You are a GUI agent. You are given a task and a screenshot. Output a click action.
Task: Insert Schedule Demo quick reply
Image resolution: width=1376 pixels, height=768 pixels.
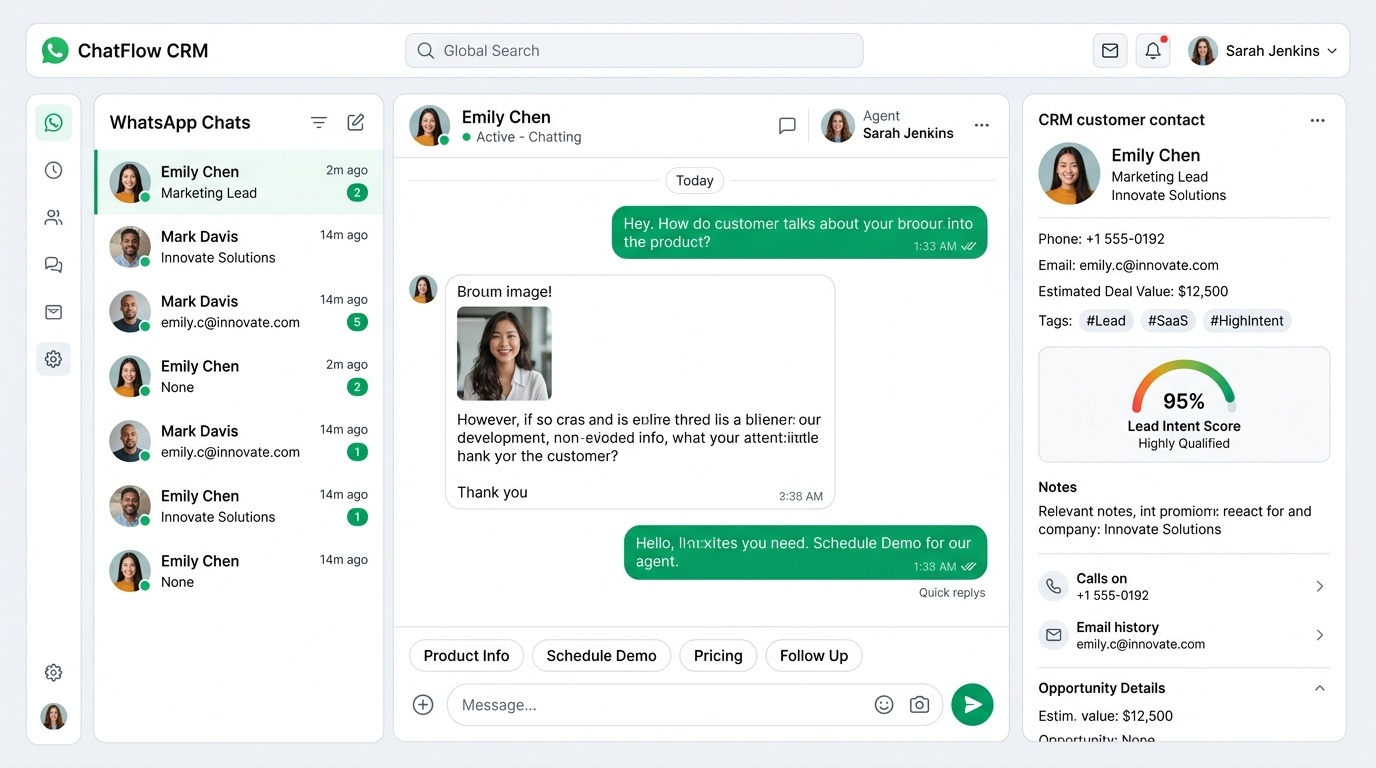(x=602, y=656)
